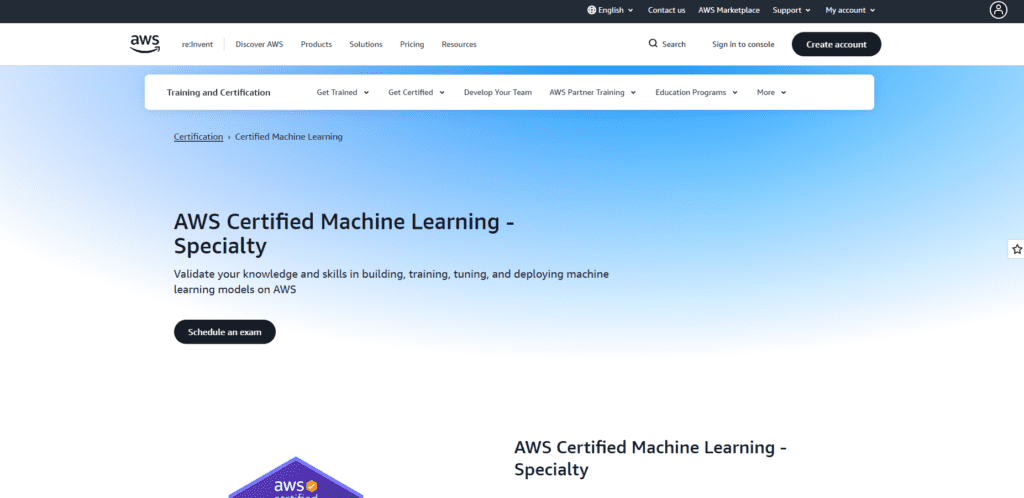Go to Certification breadcrumb link
The width and height of the screenshot is (1024, 498).
[199, 136]
